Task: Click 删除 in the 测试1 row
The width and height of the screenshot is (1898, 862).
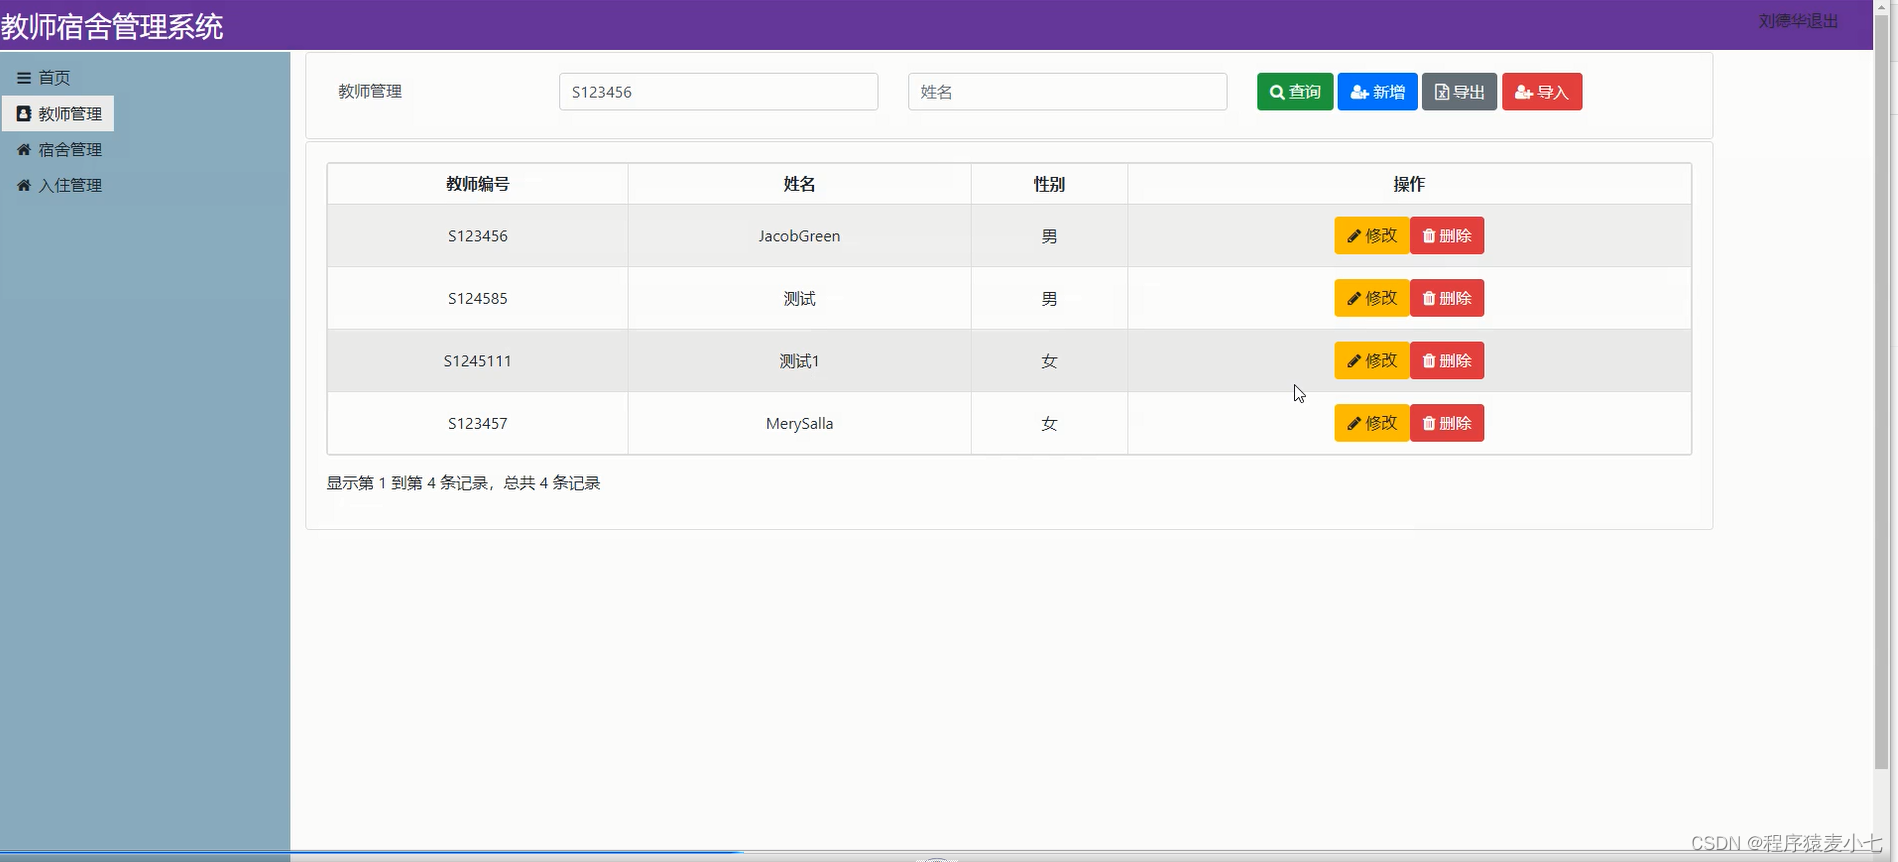Action: tap(1447, 361)
